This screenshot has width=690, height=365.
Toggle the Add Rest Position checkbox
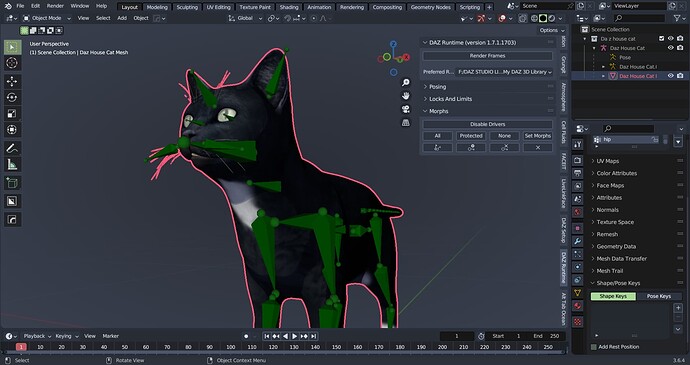594,347
